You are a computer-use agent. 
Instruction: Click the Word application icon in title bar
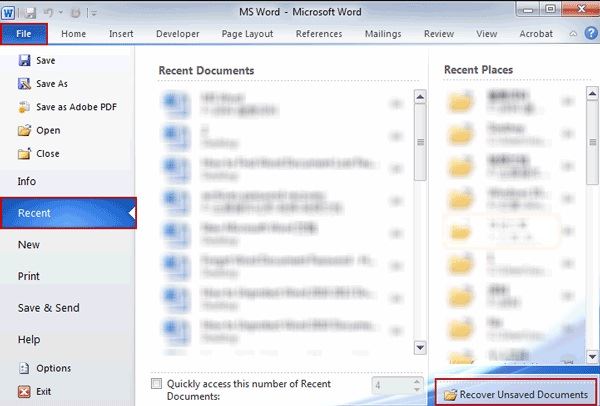[x=8, y=12]
